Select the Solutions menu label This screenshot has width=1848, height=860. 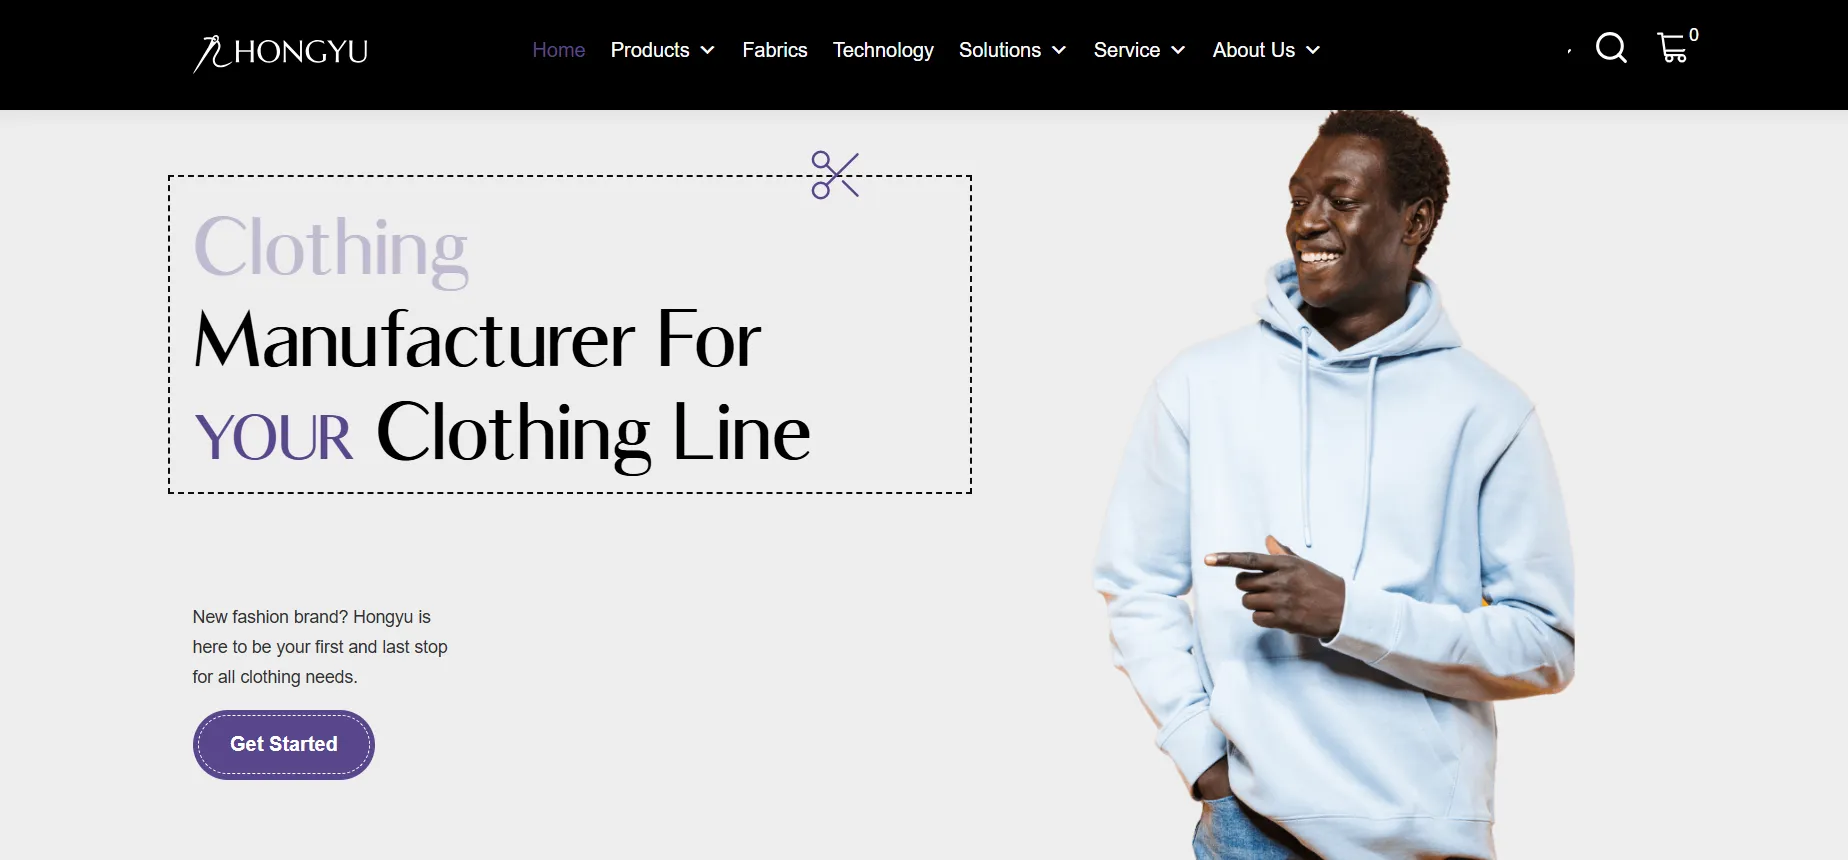[x=1000, y=50]
